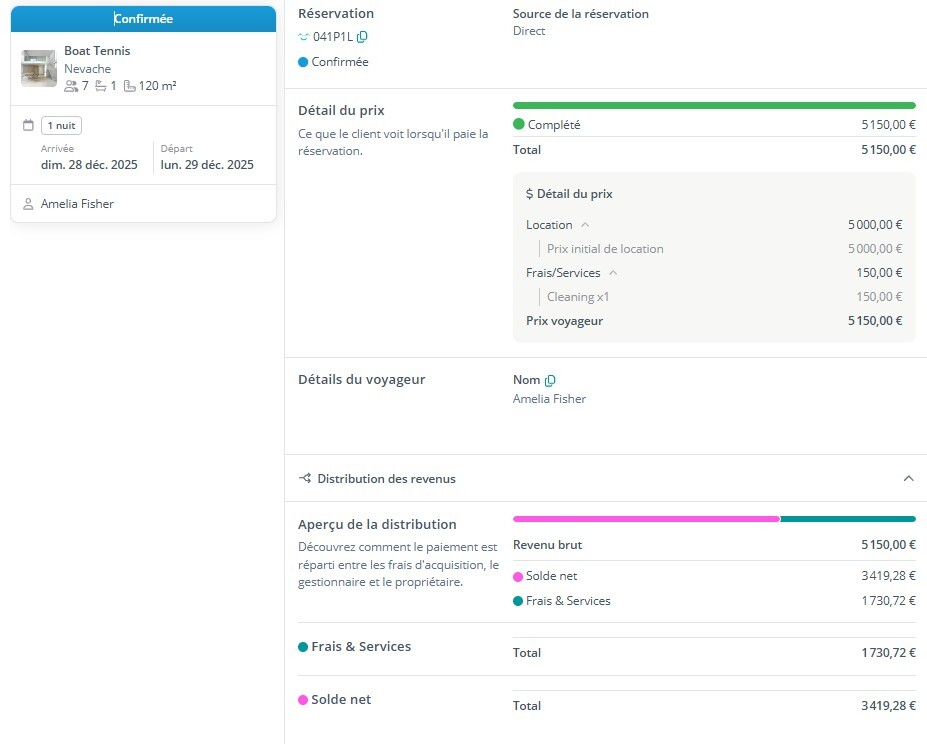Viewport: 927px width, 744px height.
Task: Click the surface area icon by 120 m²
Action: [x=130, y=86]
